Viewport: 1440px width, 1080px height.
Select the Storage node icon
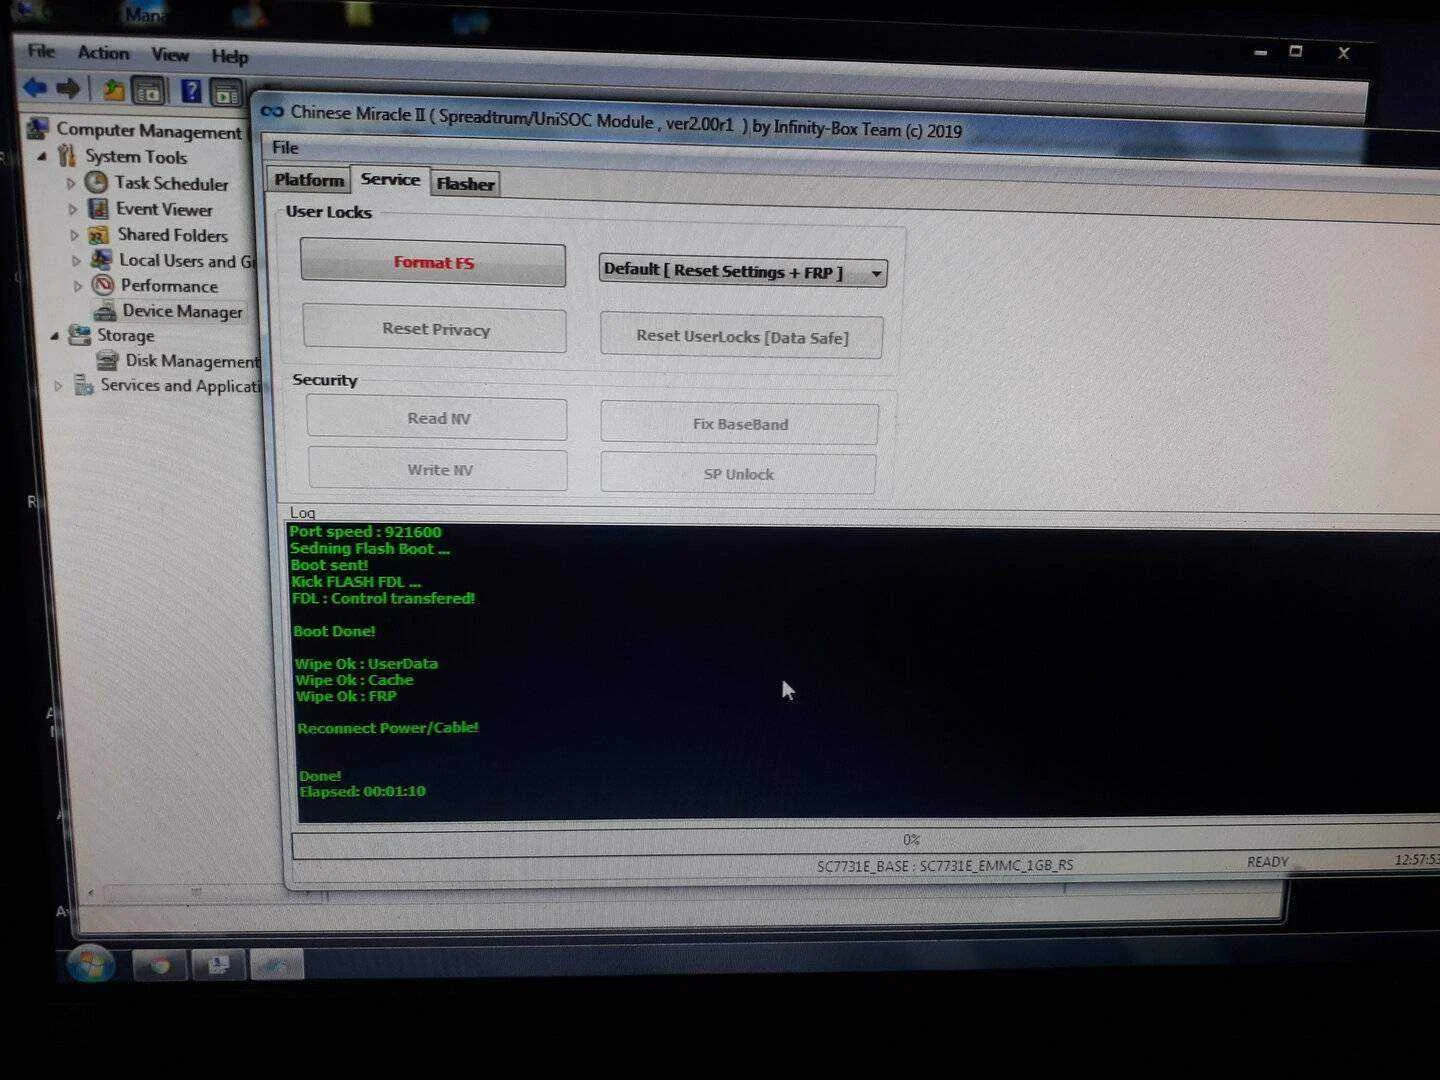(x=79, y=335)
